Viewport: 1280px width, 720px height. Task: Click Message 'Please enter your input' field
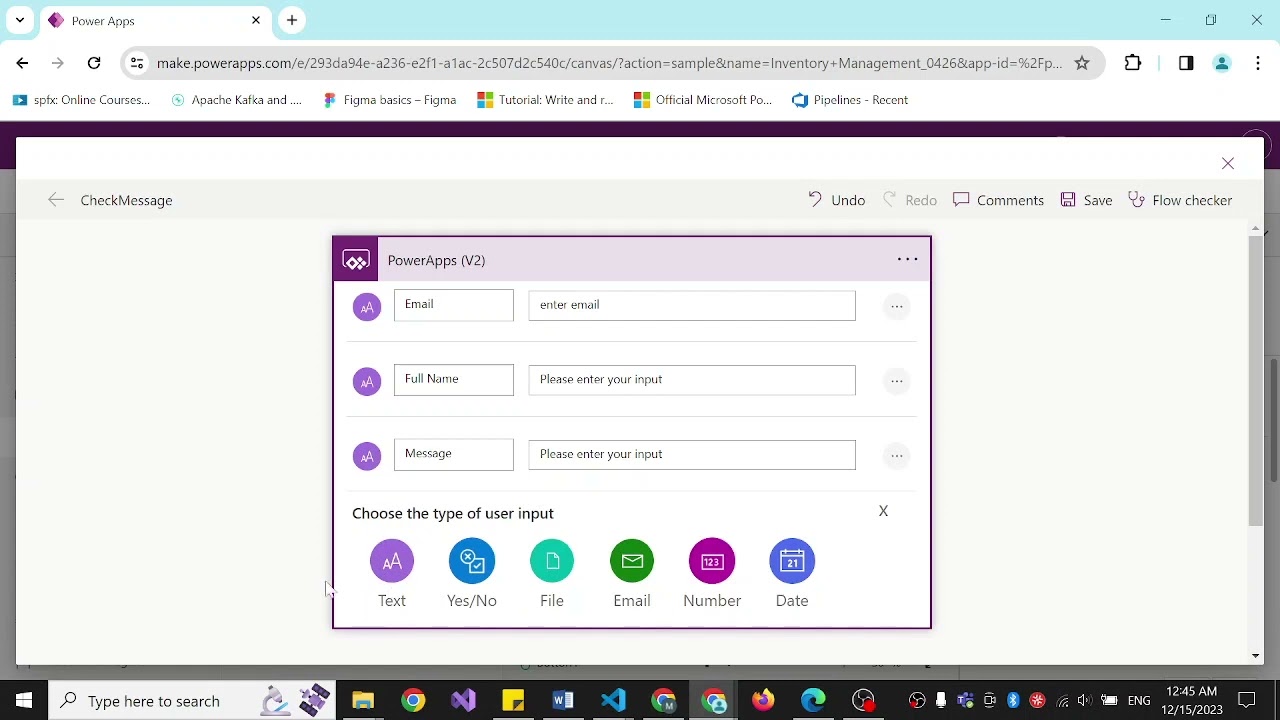pyautogui.click(x=692, y=455)
